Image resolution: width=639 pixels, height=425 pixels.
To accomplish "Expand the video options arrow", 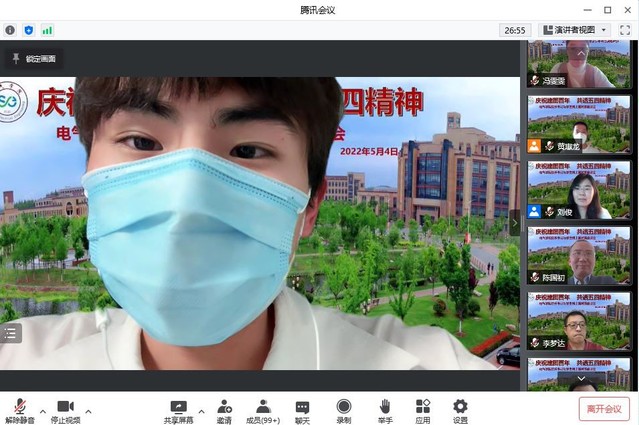I will pyautogui.click(x=88, y=411).
